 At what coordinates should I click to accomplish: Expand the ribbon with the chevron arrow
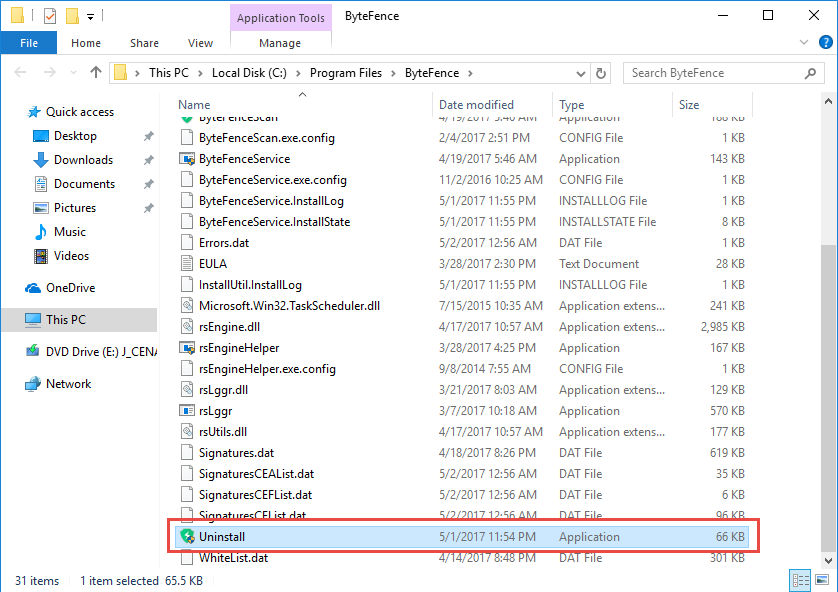click(804, 42)
